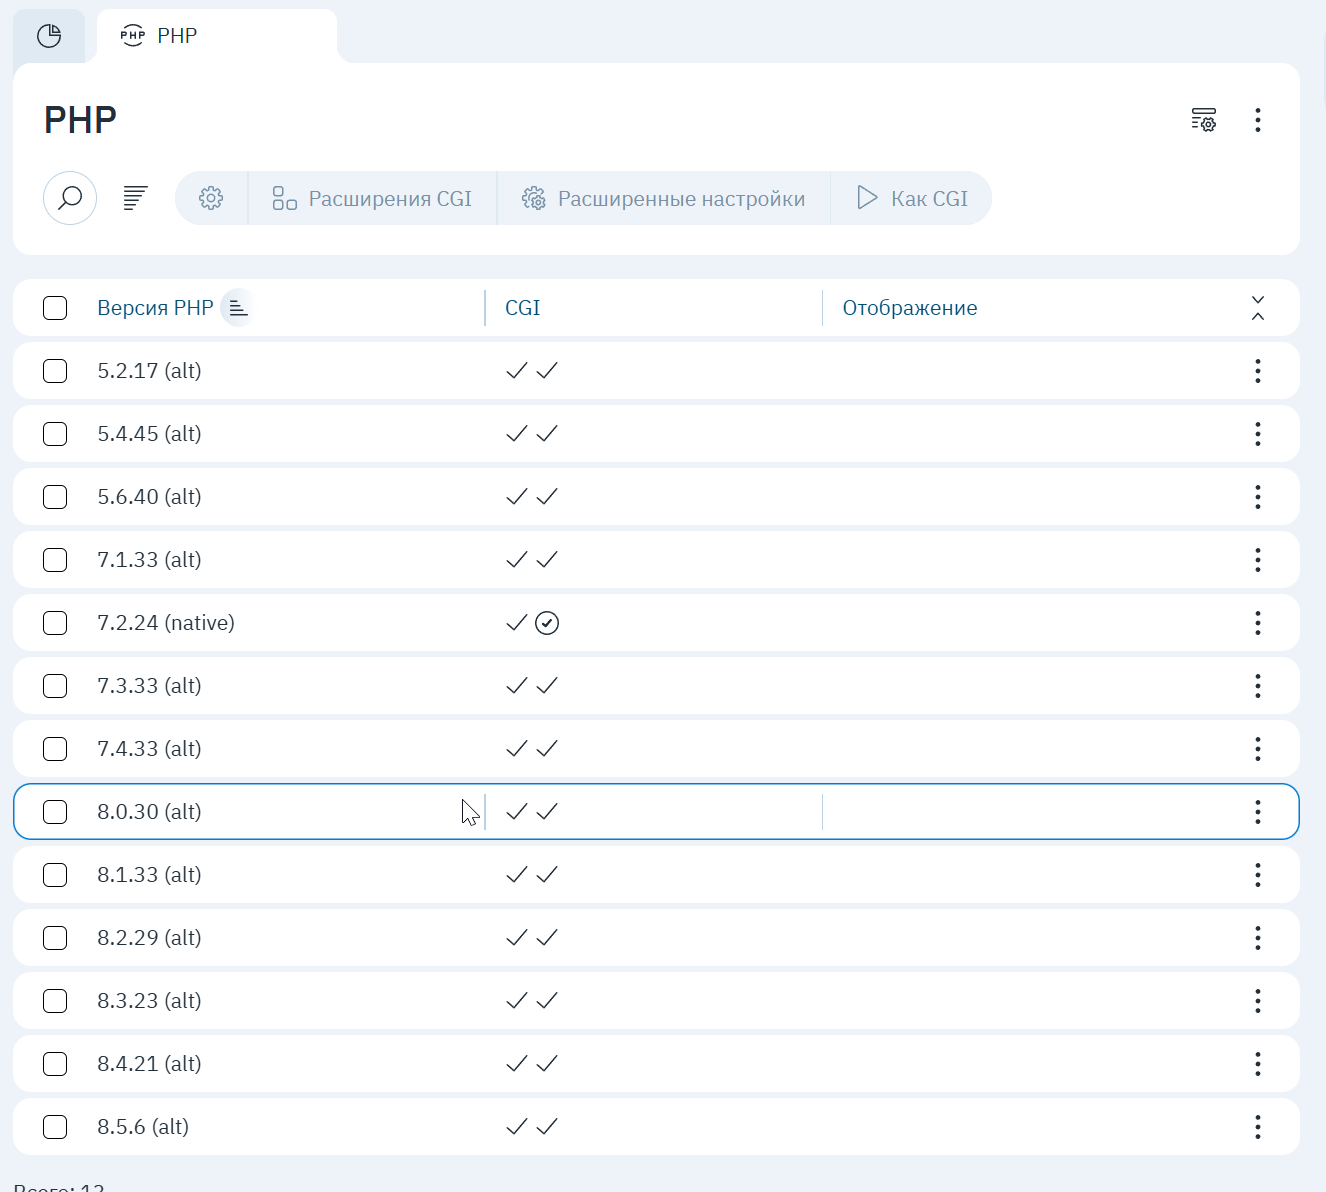The height and width of the screenshot is (1192, 1326).
Task: Click the search magnifier button
Action: click(x=70, y=198)
